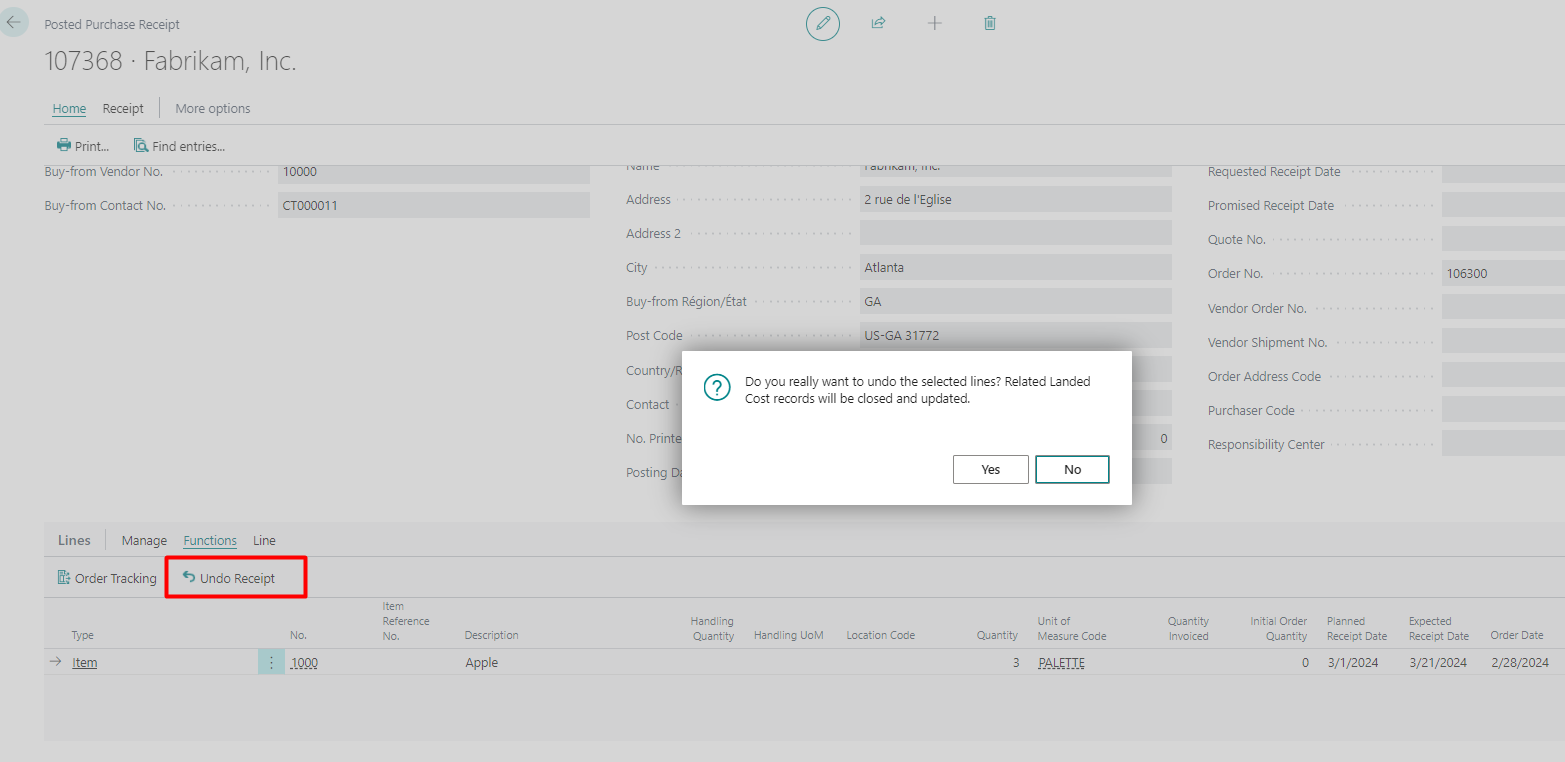Image resolution: width=1565 pixels, height=762 pixels.
Task: Click the back arrow icon
Action: coord(14,22)
